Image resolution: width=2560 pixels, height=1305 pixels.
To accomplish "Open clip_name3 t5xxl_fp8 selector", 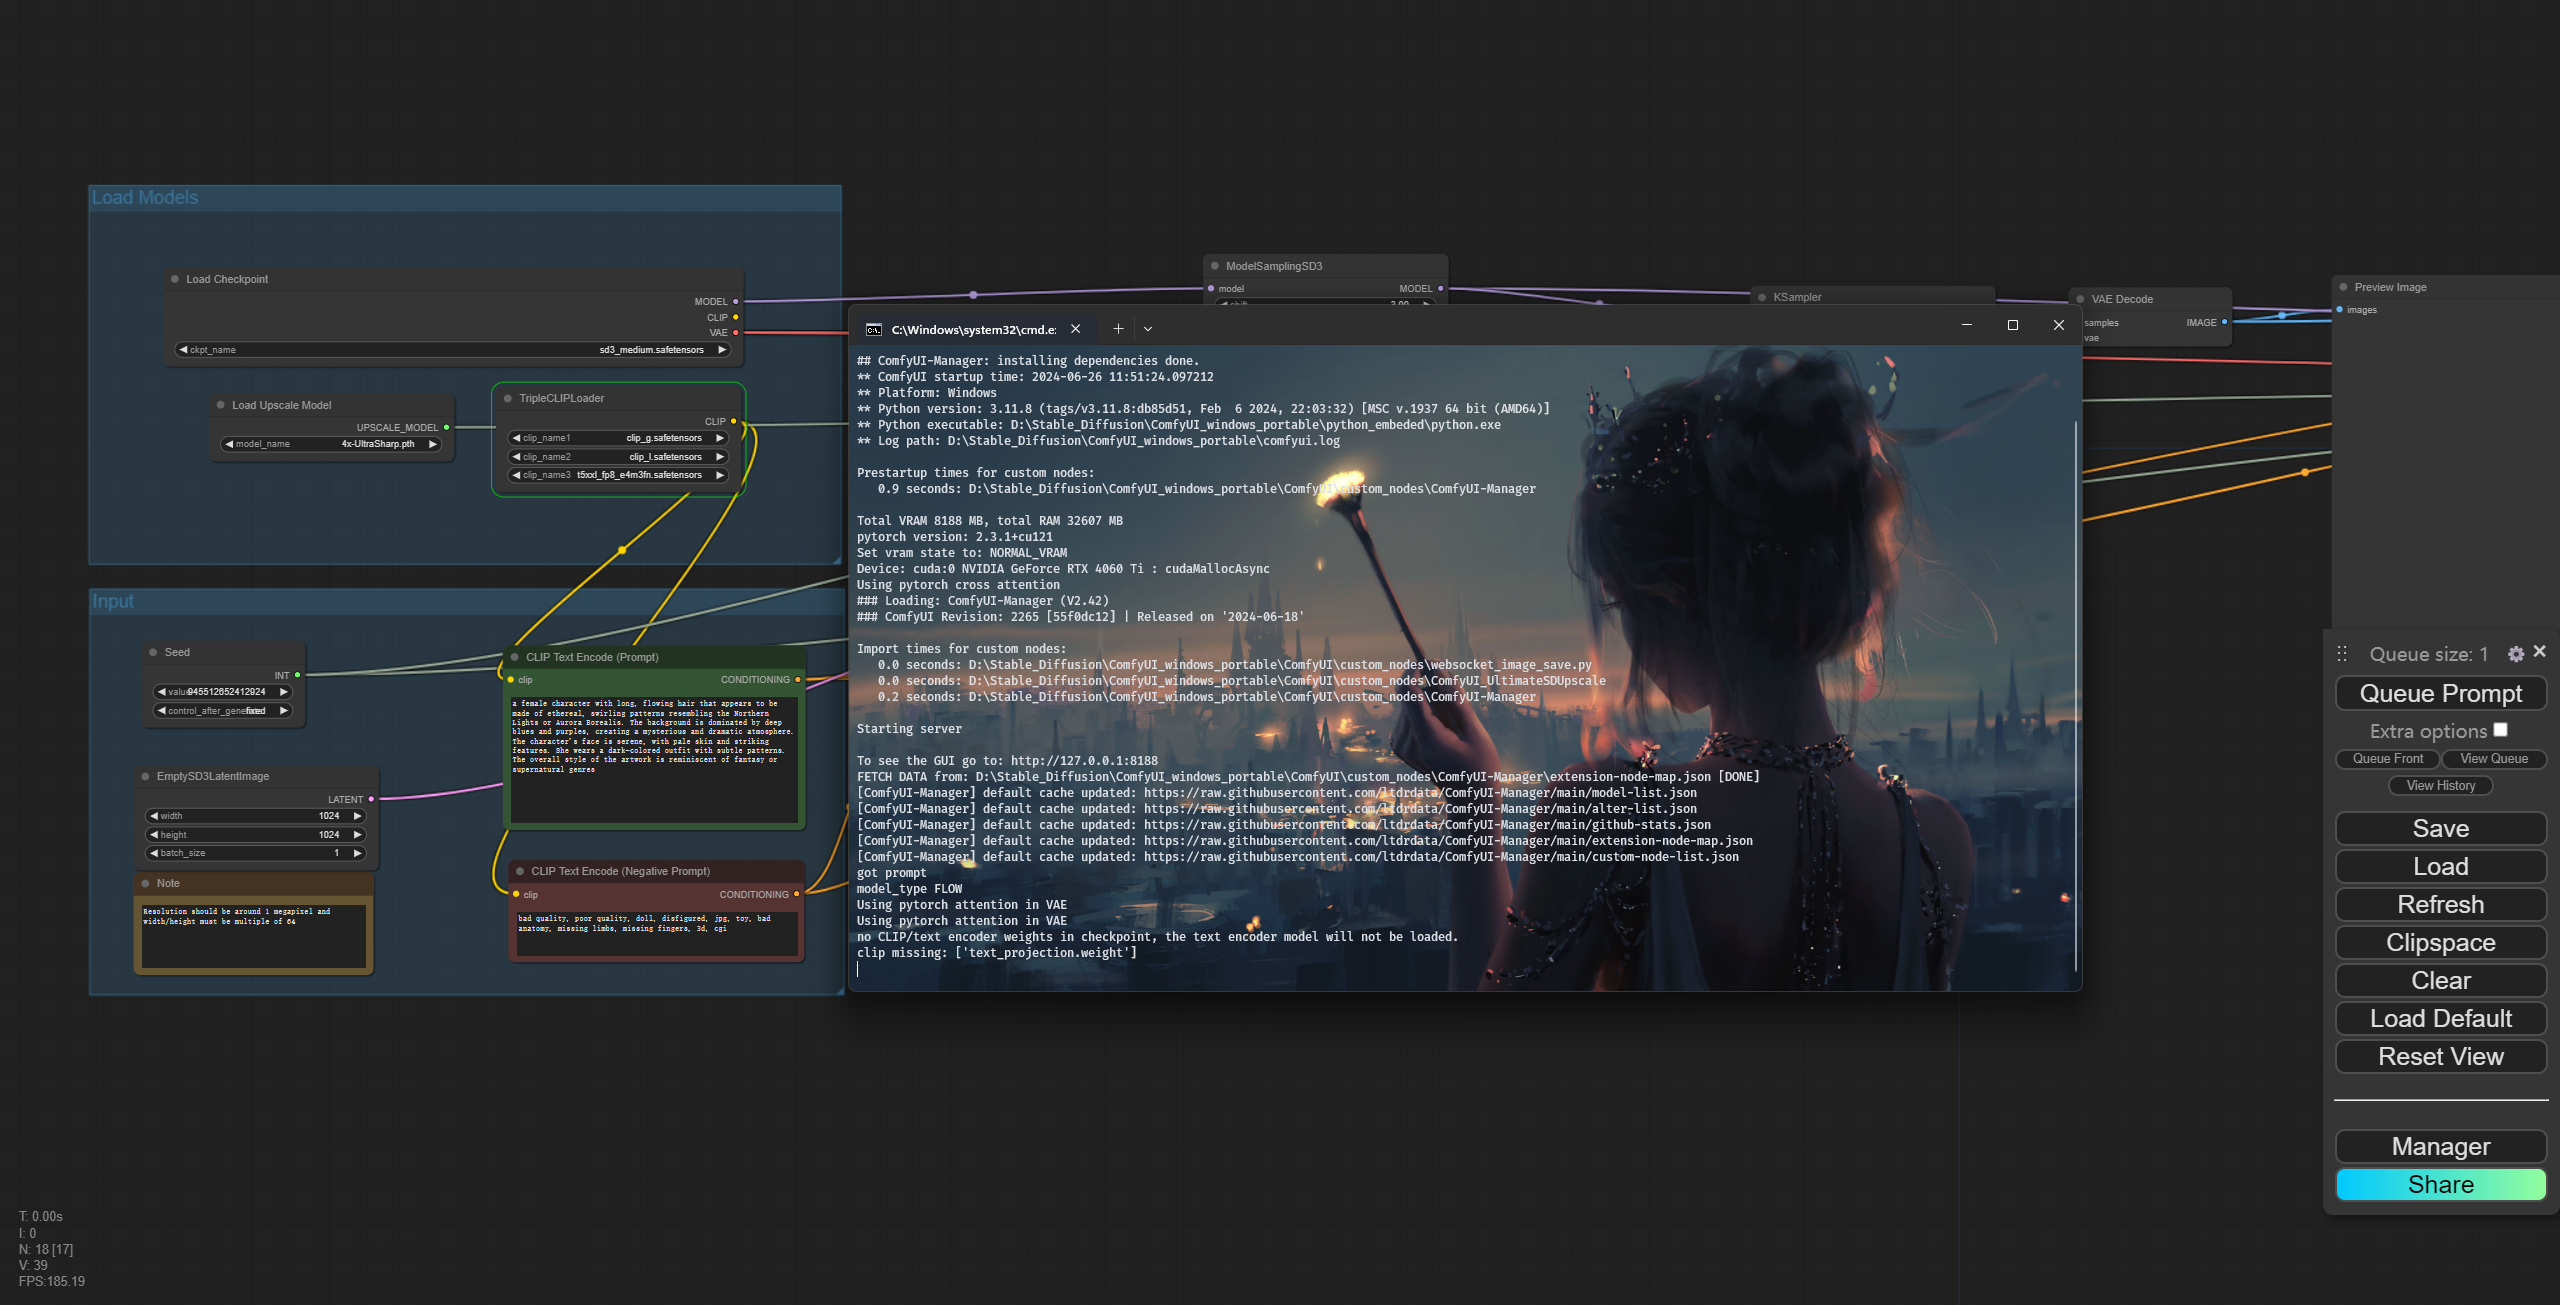I will [x=618, y=474].
